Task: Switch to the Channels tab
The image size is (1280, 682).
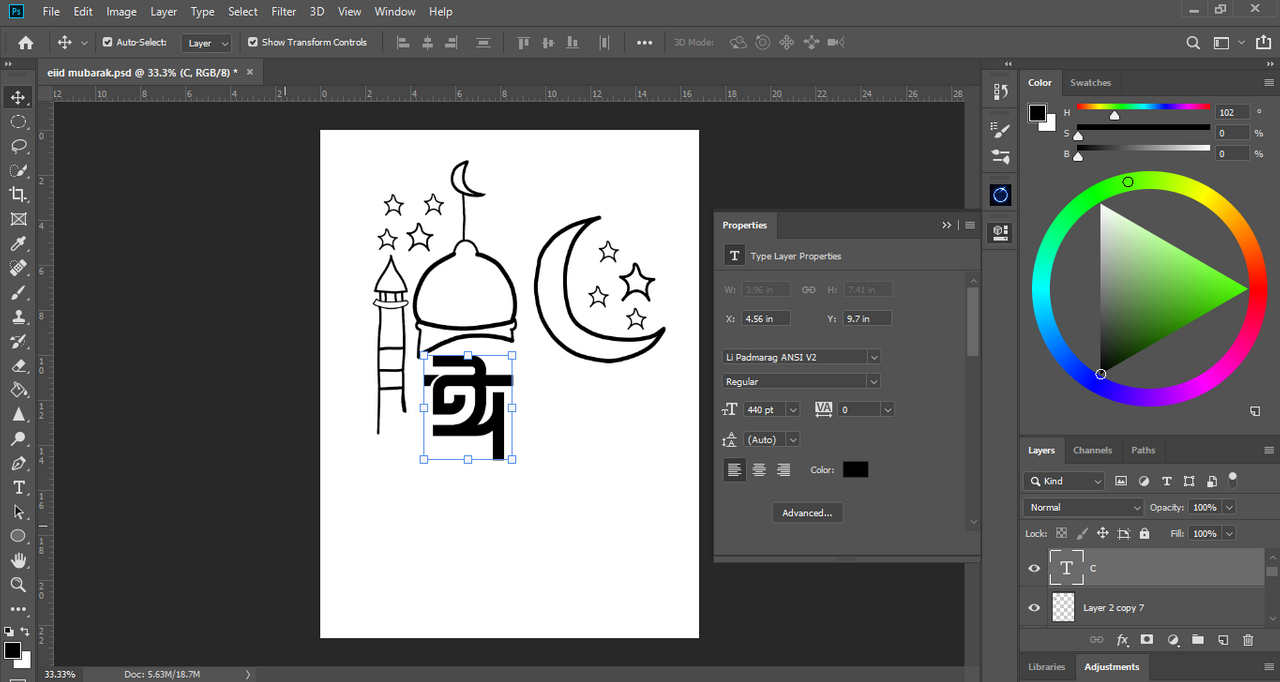Action: click(1092, 450)
